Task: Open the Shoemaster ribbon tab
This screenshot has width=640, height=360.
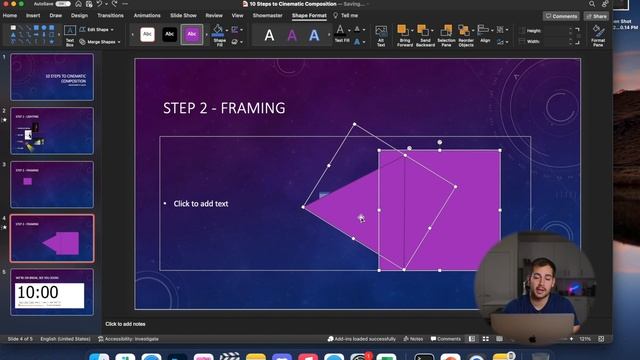Action: pyautogui.click(x=267, y=16)
